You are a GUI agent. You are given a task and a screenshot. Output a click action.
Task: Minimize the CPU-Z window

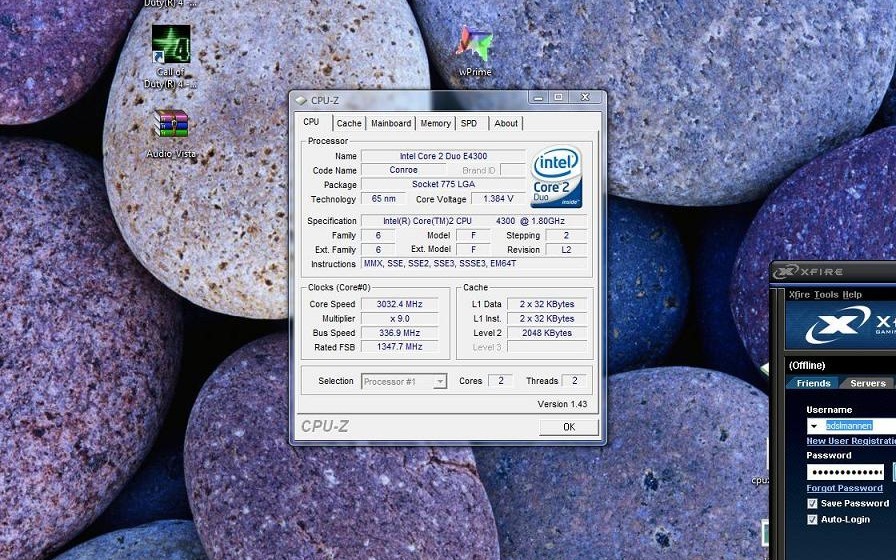pos(537,98)
